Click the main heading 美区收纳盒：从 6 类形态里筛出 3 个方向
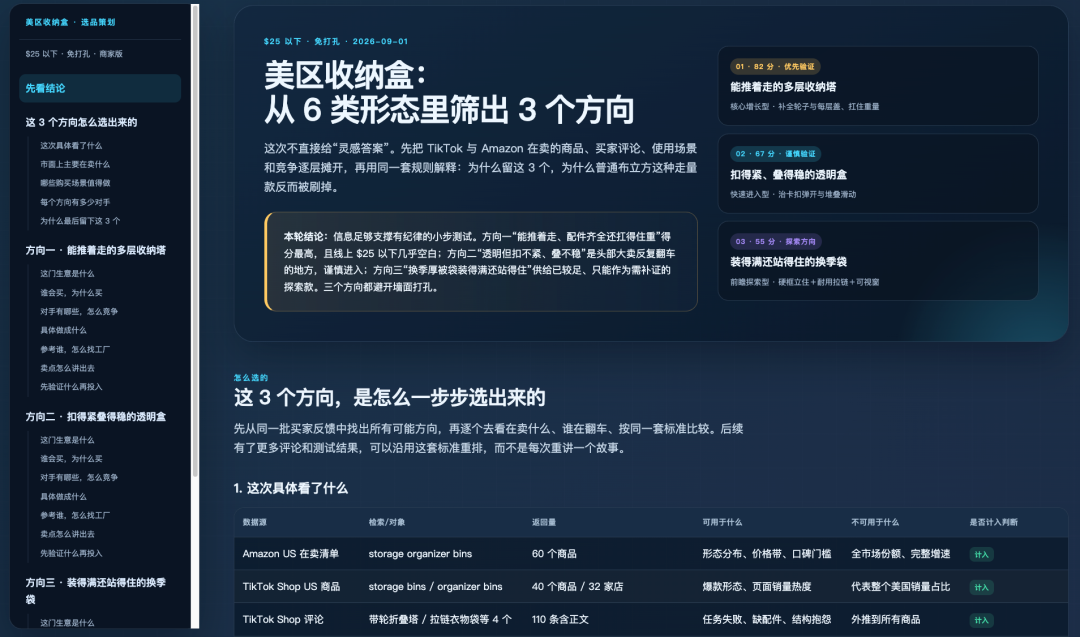Image resolution: width=1080 pixels, height=637 pixels. point(449,92)
